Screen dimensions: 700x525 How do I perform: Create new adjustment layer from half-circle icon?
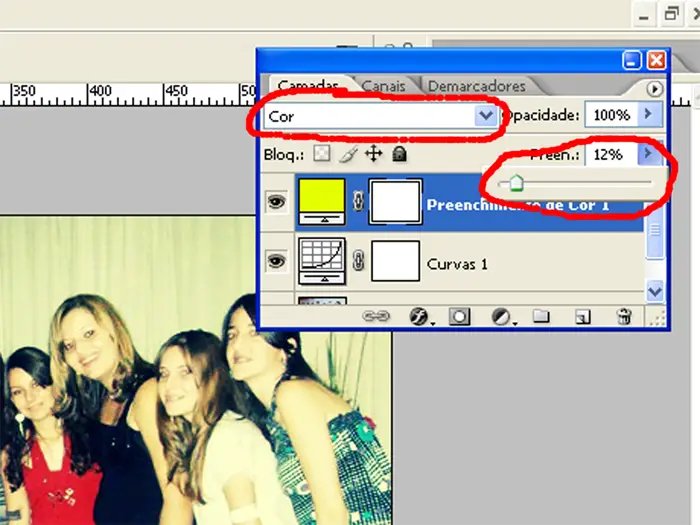tap(503, 317)
